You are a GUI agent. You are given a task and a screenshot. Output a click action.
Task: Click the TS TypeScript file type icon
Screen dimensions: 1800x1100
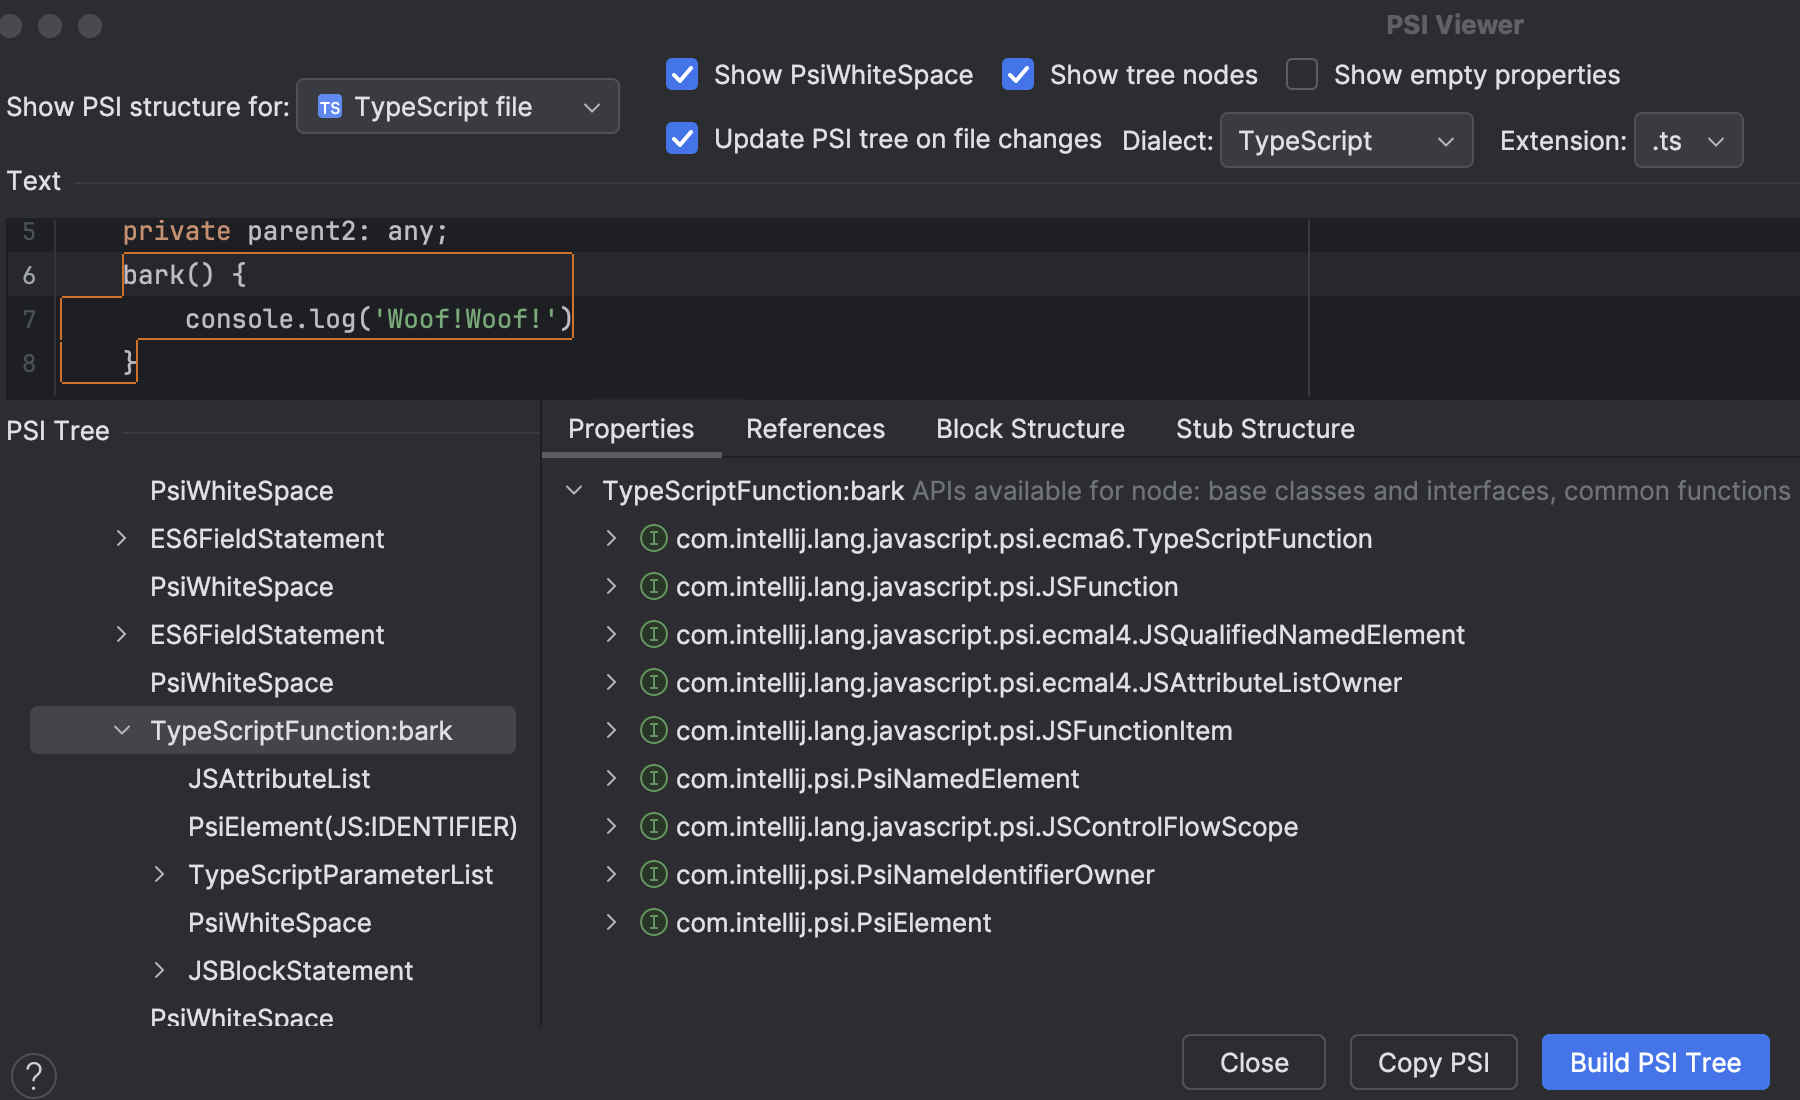[x=330, y=106]
